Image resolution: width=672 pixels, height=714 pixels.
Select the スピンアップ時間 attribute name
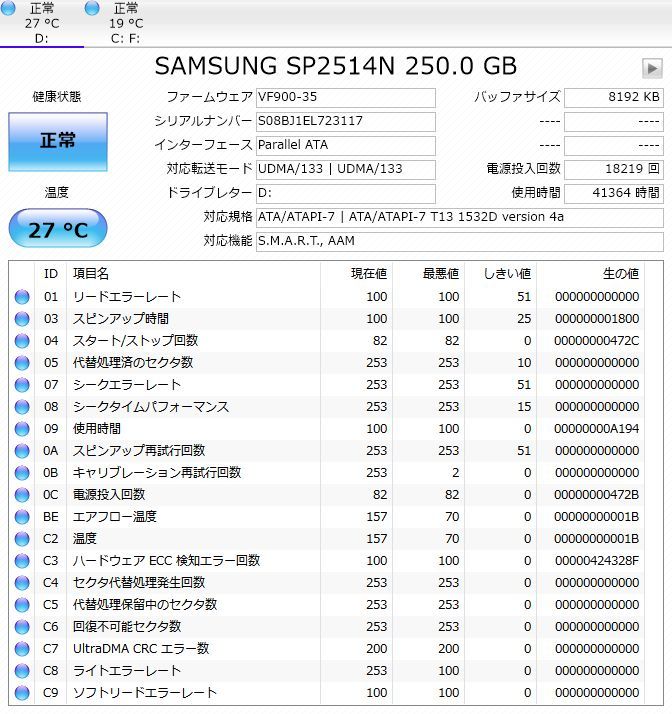[x=121, y=319]
